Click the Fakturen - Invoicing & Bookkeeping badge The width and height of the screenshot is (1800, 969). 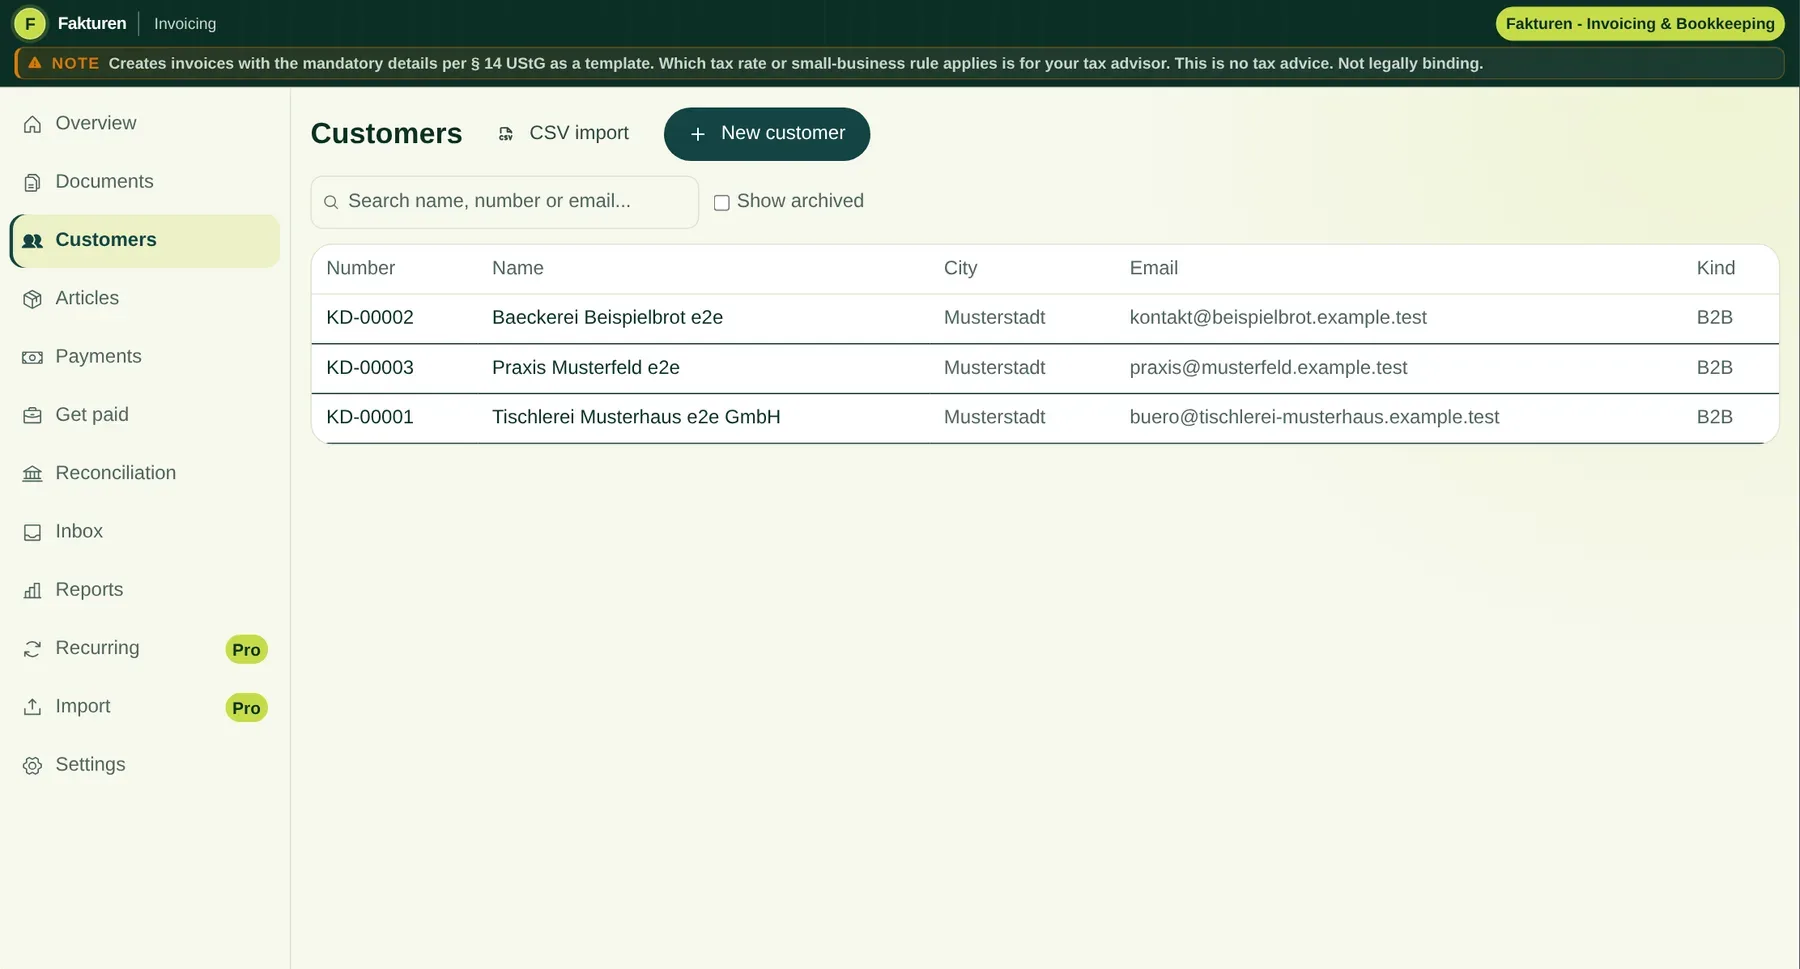tap(1640, 23)
